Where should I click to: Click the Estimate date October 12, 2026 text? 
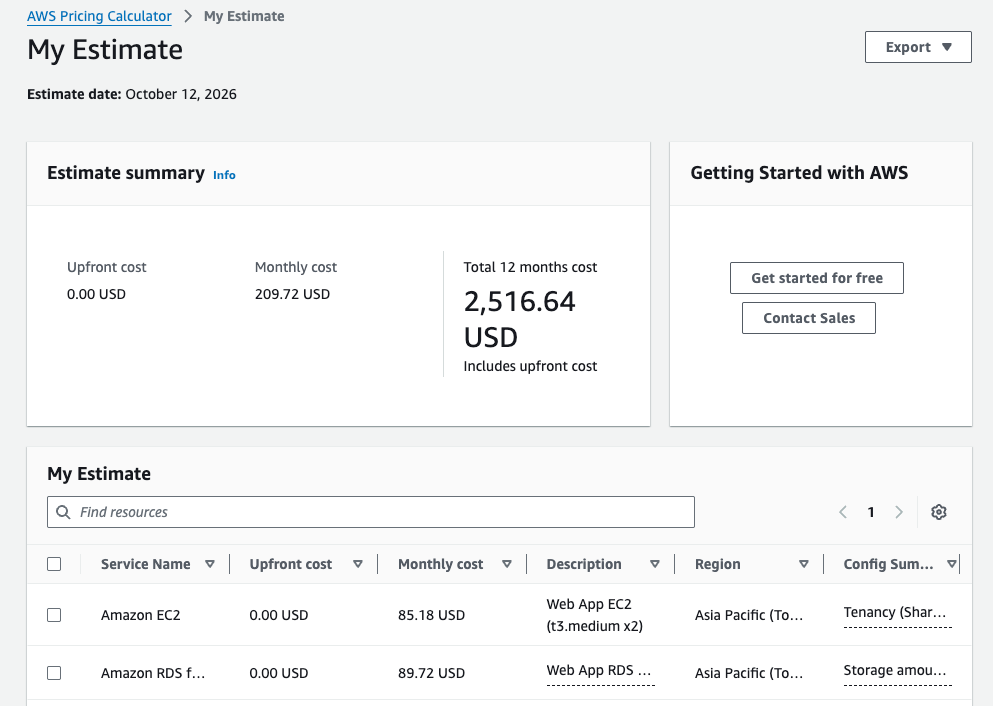coord(132,94)
